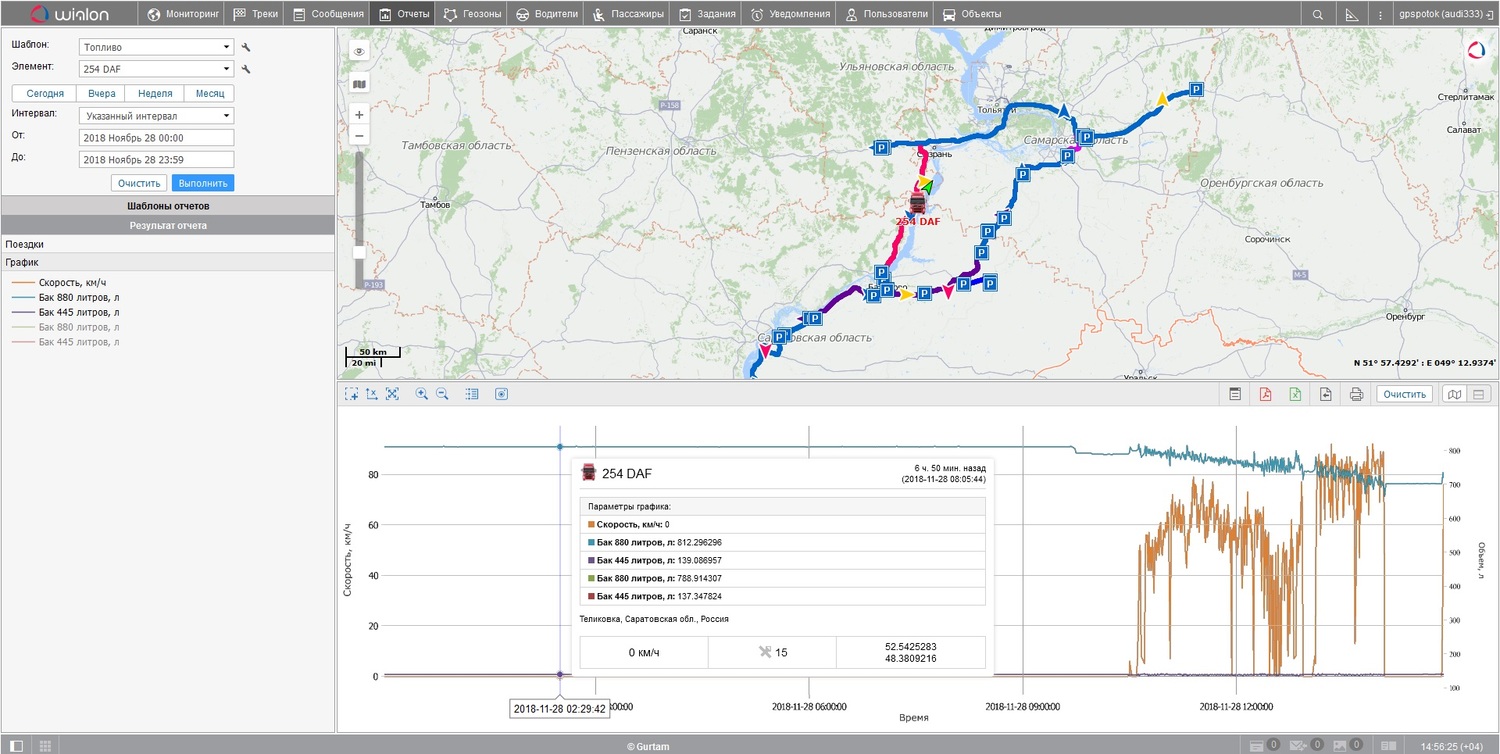Click the spinning Wialon icon on map corner

coord(1475,51)
